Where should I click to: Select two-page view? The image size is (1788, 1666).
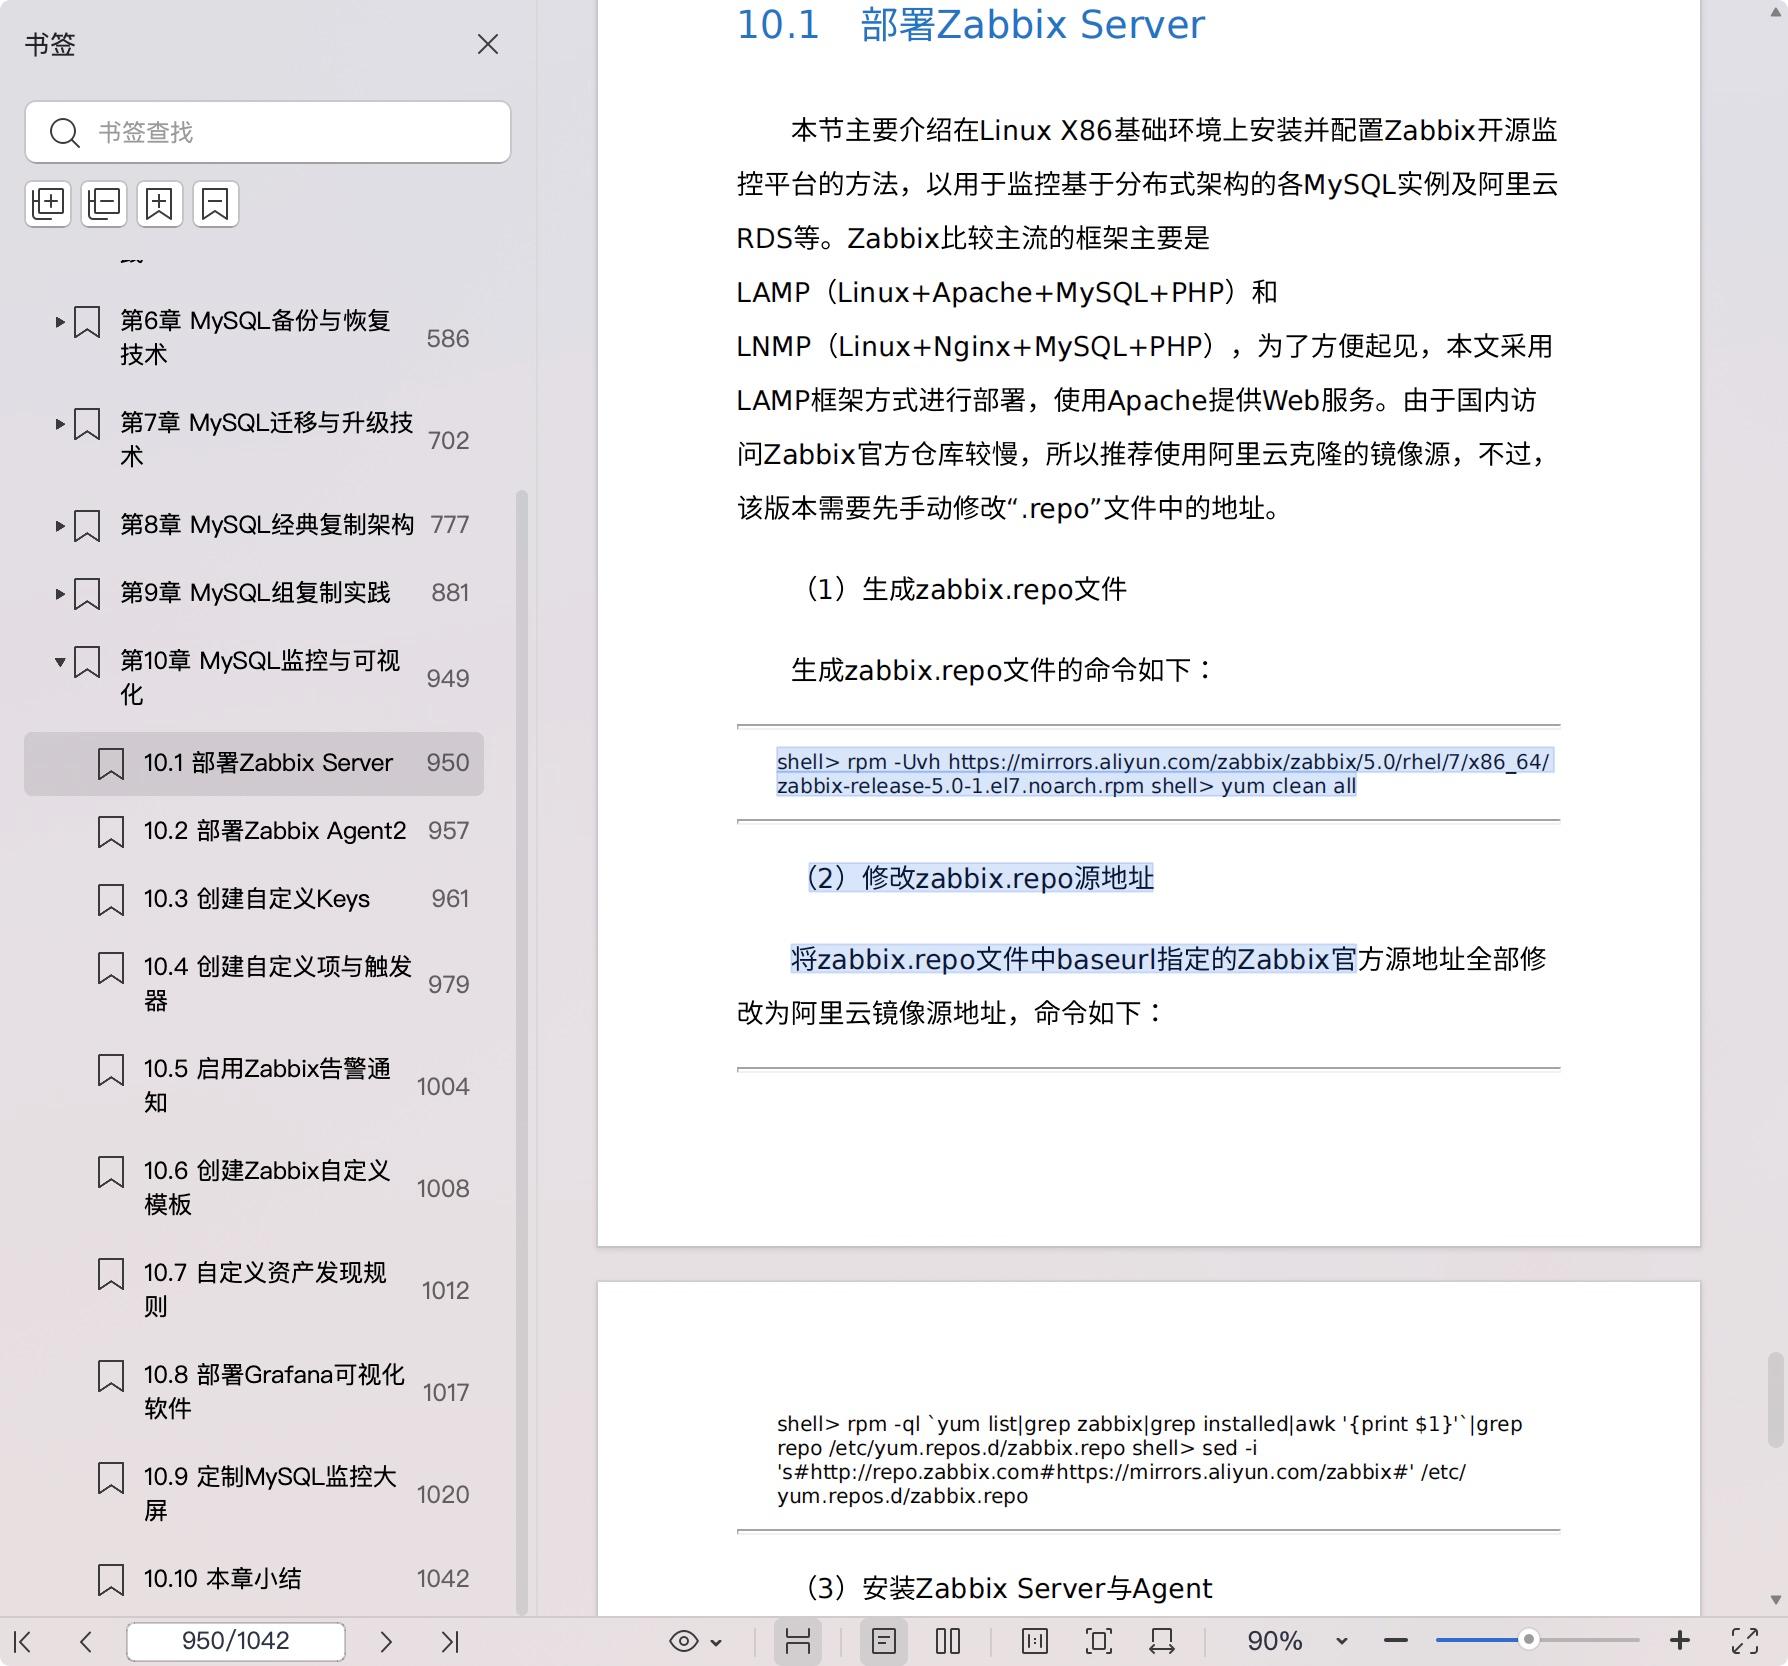click(948, 1641)
